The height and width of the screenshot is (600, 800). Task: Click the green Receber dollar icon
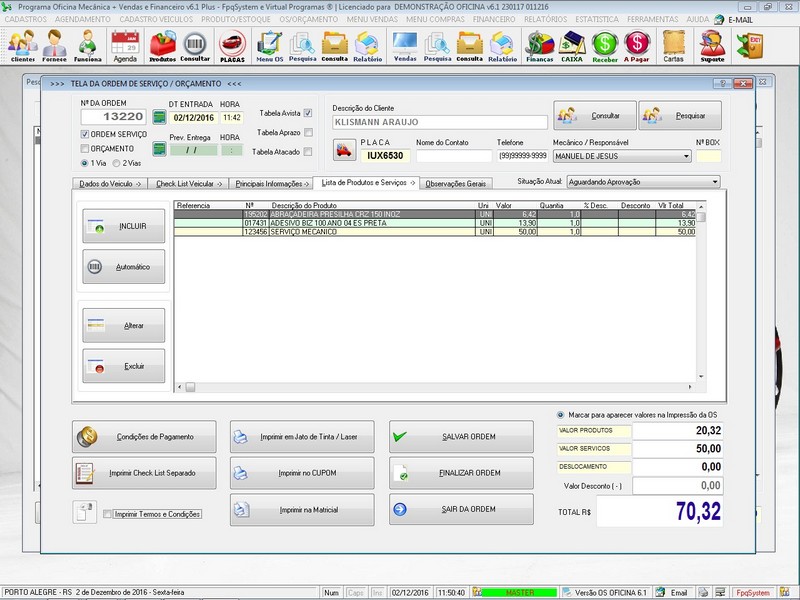605,46
